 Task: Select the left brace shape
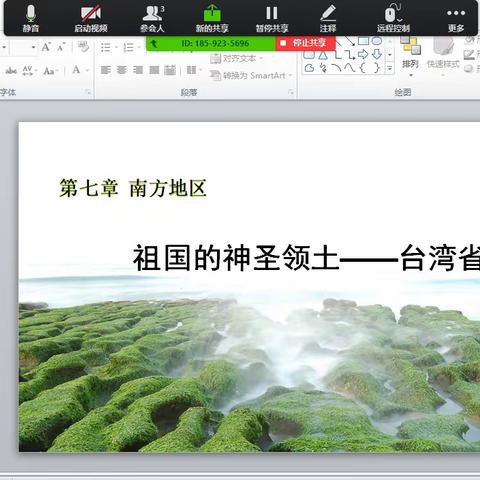point(363,68)
